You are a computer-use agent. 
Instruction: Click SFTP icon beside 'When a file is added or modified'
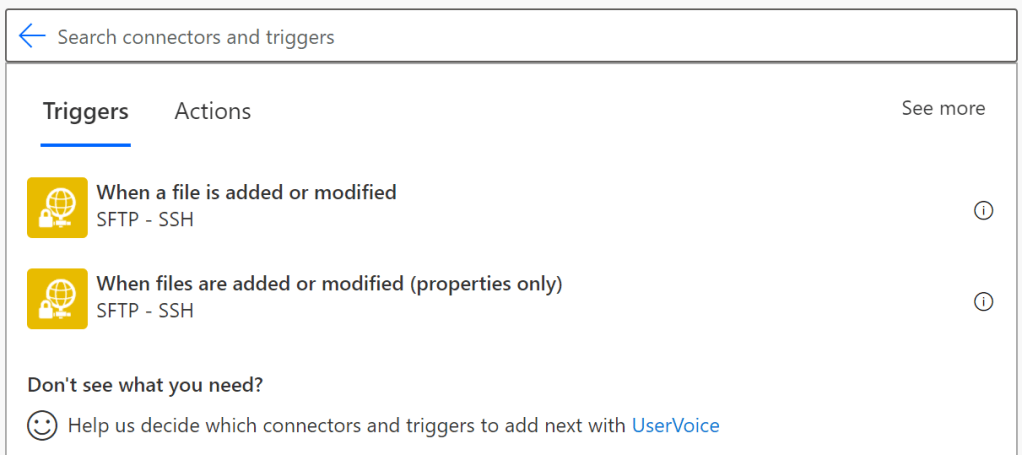point(57,207)
